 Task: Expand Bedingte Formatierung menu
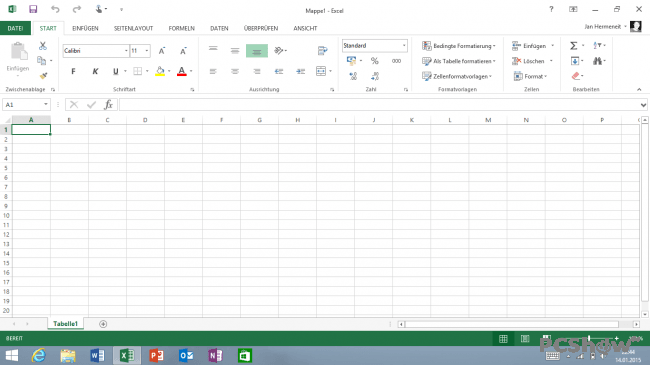tap(458, 46)
